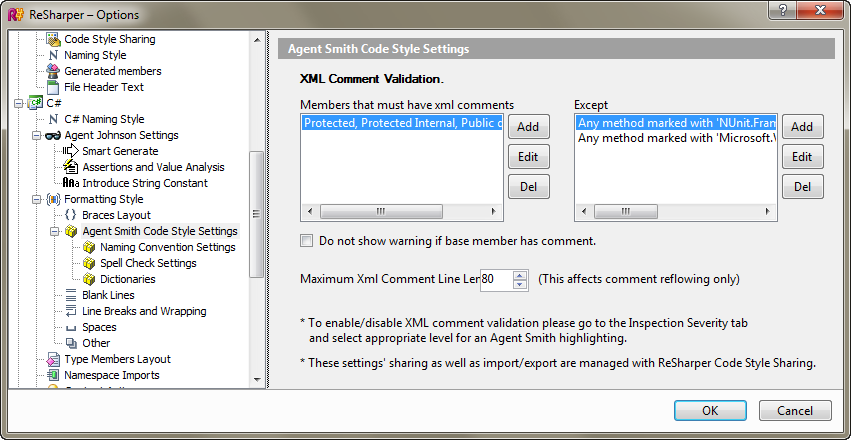
Task: Click the Blank Lines icon
Action: click(71, 295)
